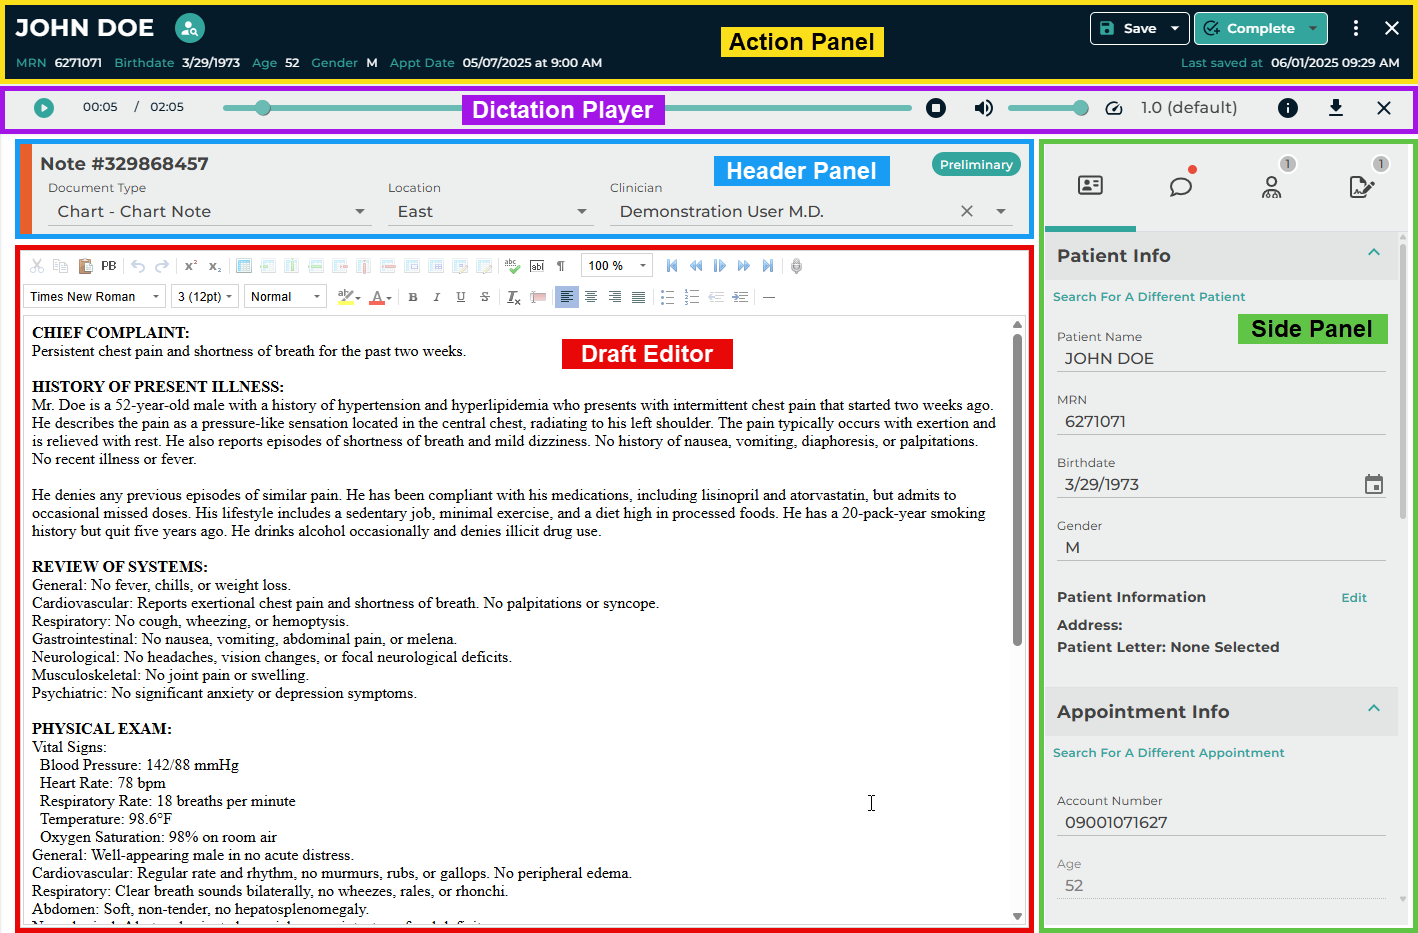The image size is (1418, 933).
Task: Collapse the Patient Info section
Action: pos(1374,253)
